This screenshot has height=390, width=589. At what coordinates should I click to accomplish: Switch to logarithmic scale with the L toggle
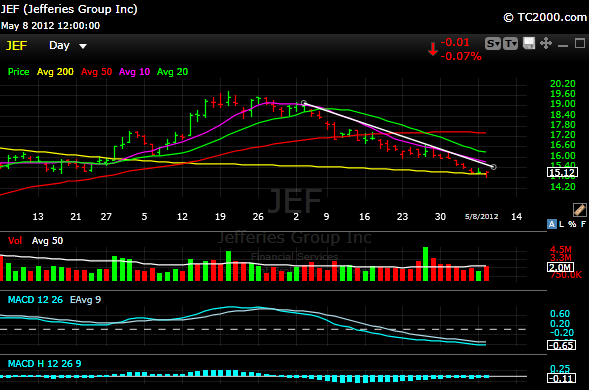tap(561, 224)
